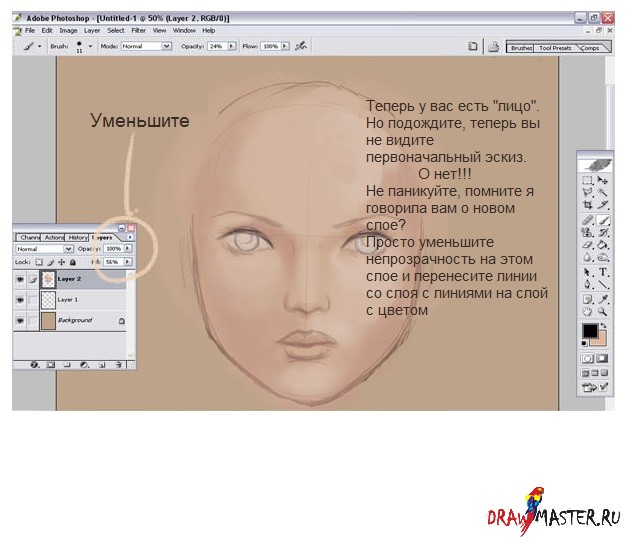The width and height of the screenshot is (628, 544).
Task: Select the Crop tool
Action: point(587,205)
